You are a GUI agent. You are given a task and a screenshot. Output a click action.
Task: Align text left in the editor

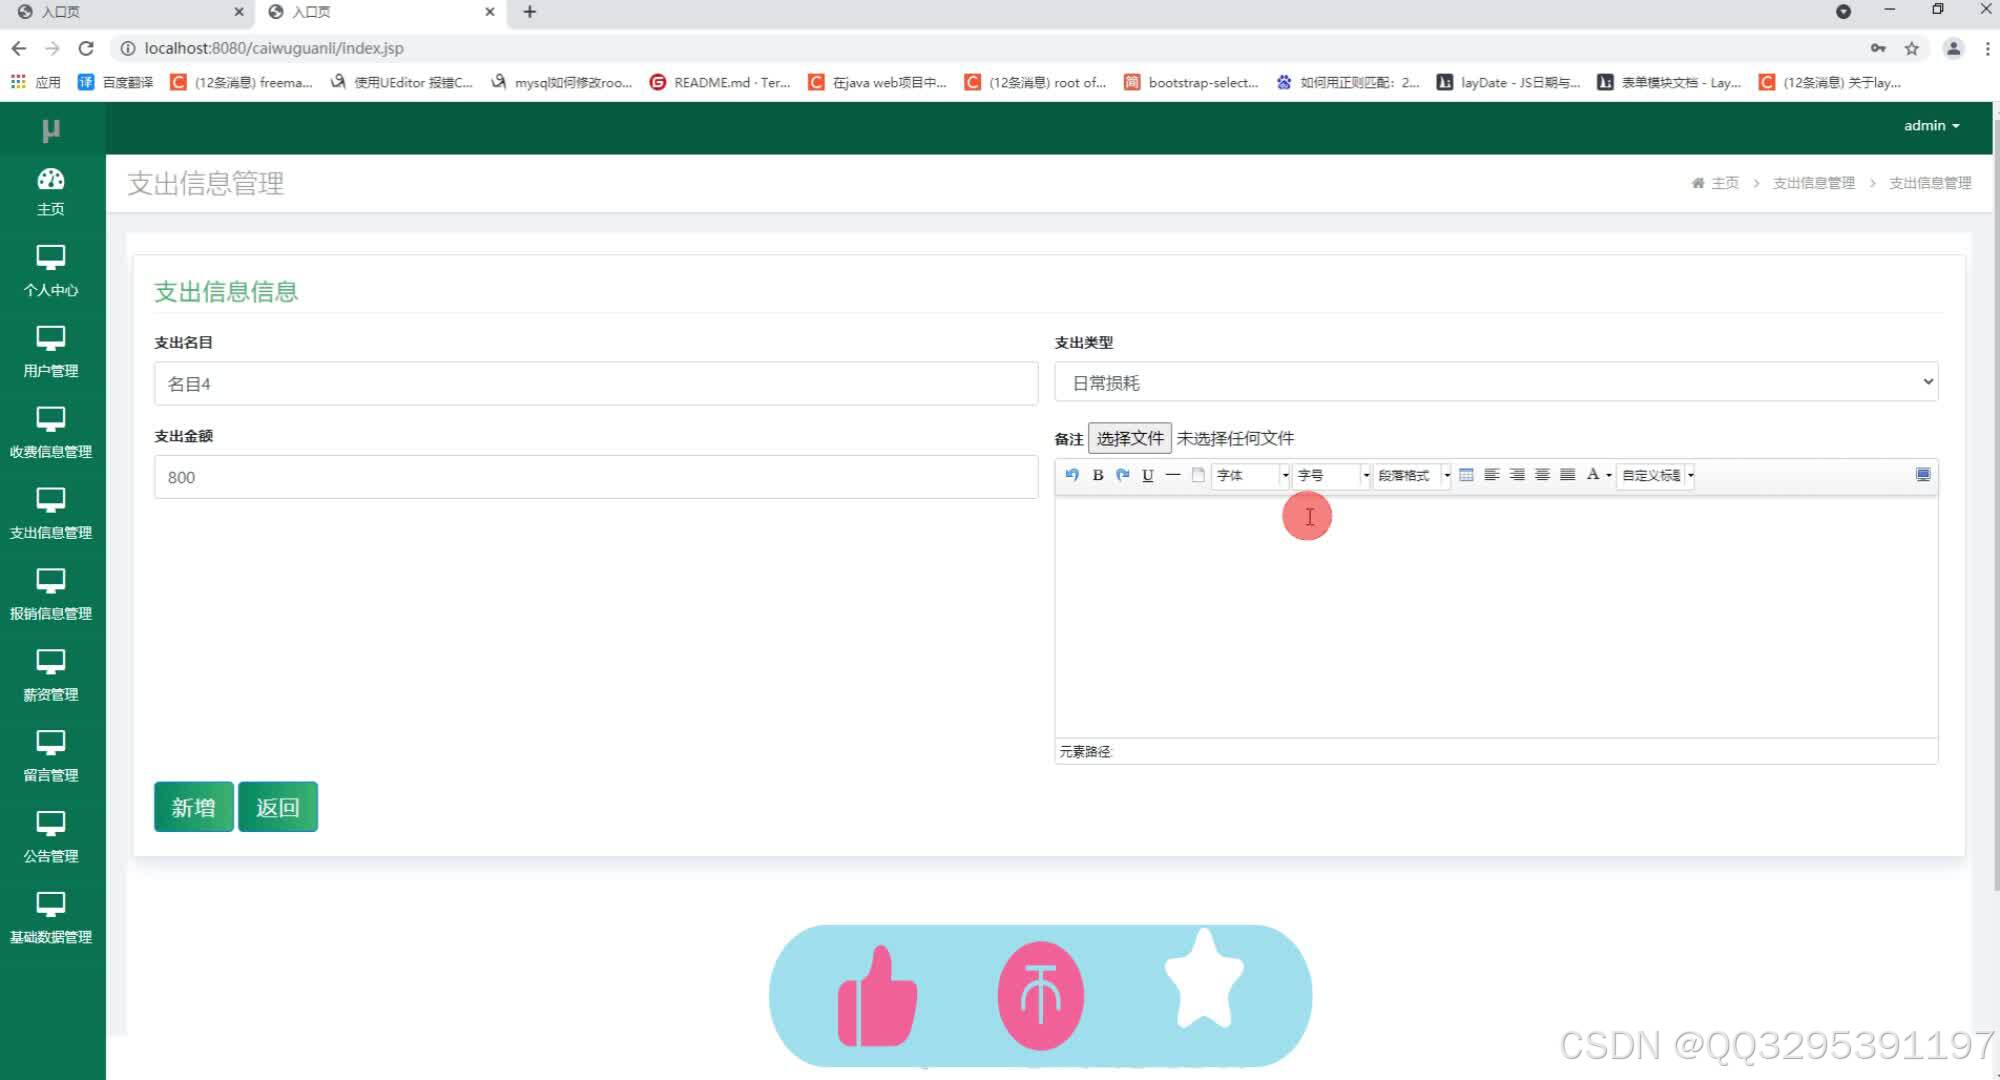click(x=1491, y=475)
